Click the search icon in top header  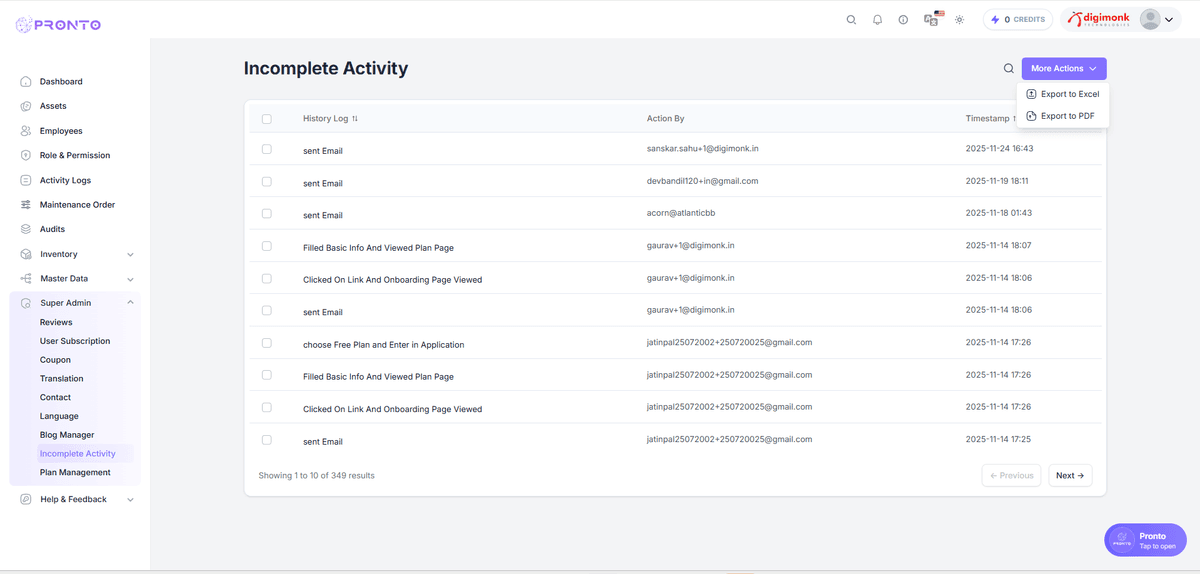(x=851, y=20)
